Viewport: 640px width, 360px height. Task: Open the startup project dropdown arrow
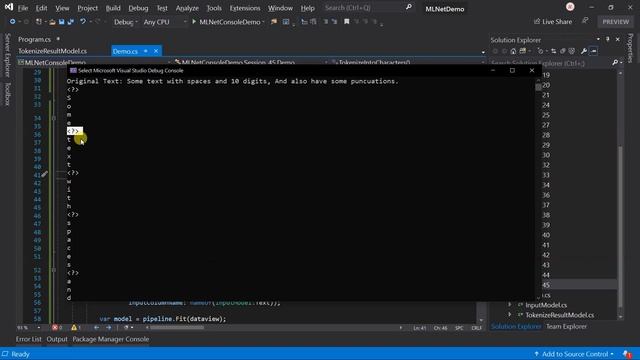pyautogui.click(x=264, y=22)
